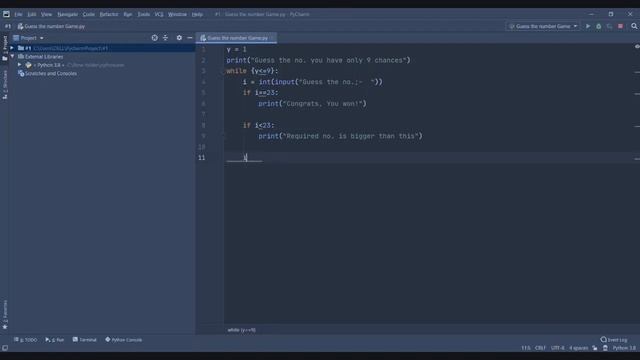Open the Navigate menu
This screenshot has width=640, height=360.
point(67,14)
